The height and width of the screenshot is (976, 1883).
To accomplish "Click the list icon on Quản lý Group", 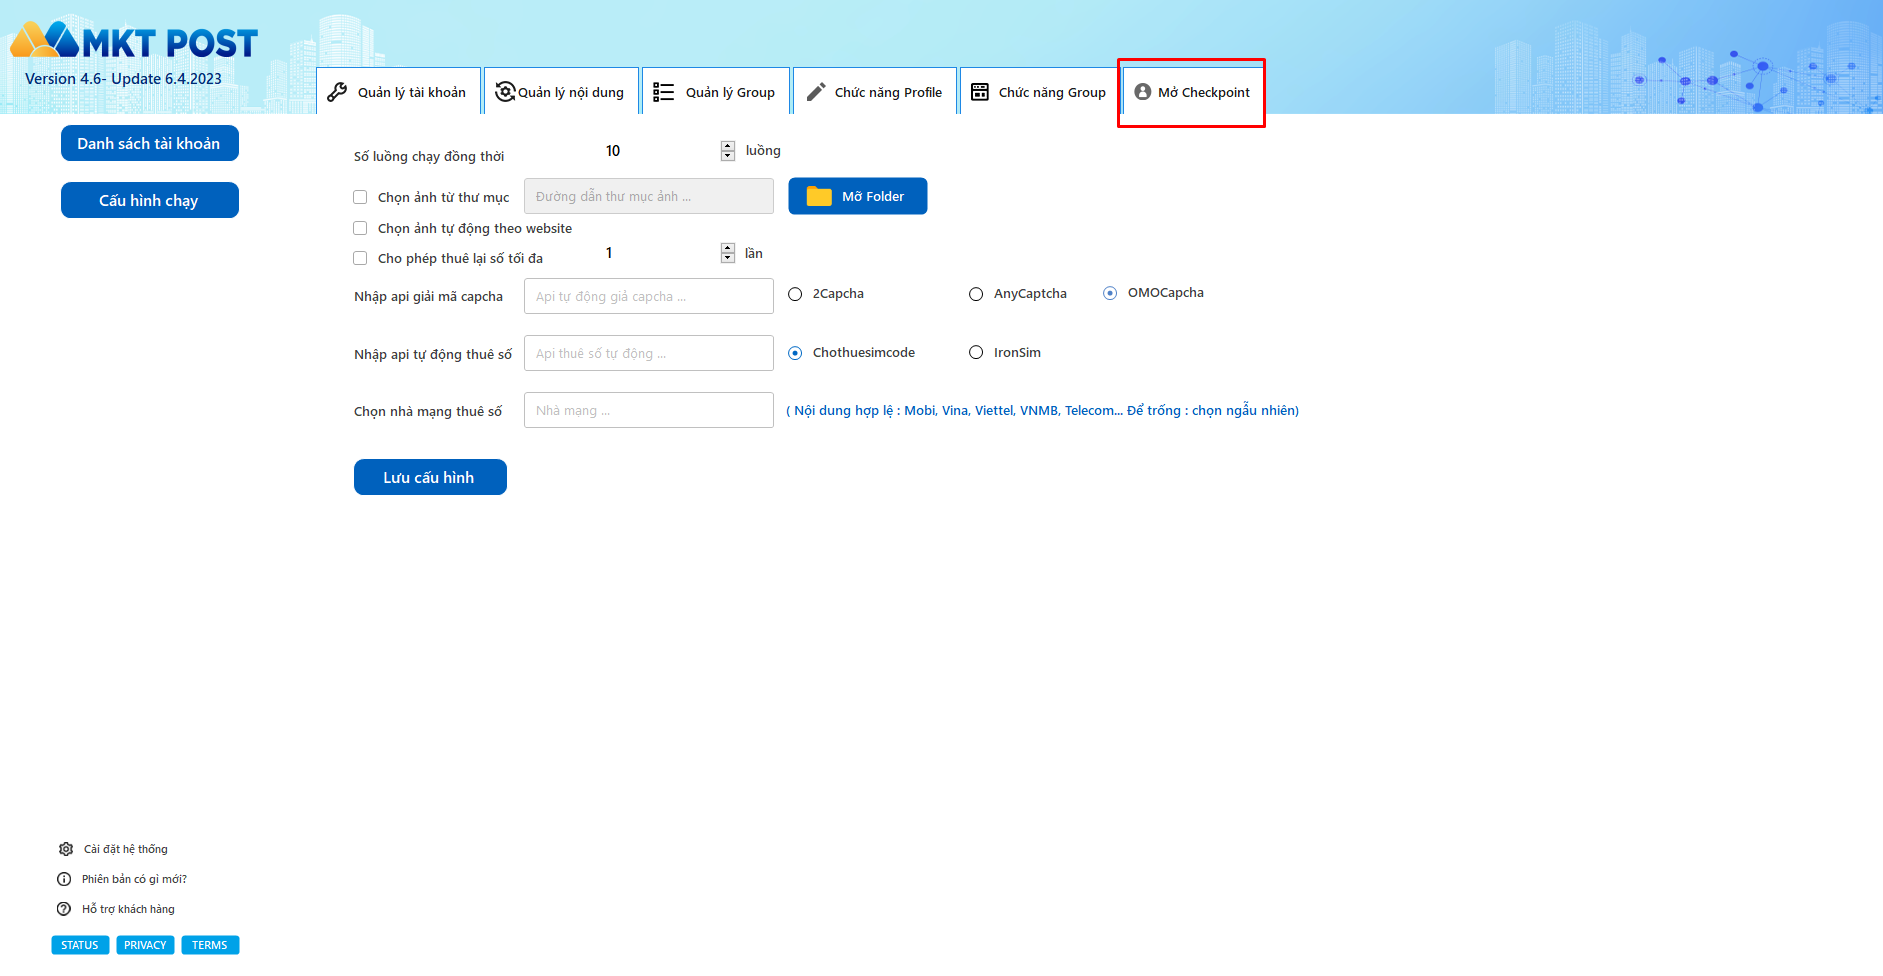I will 663,92.
